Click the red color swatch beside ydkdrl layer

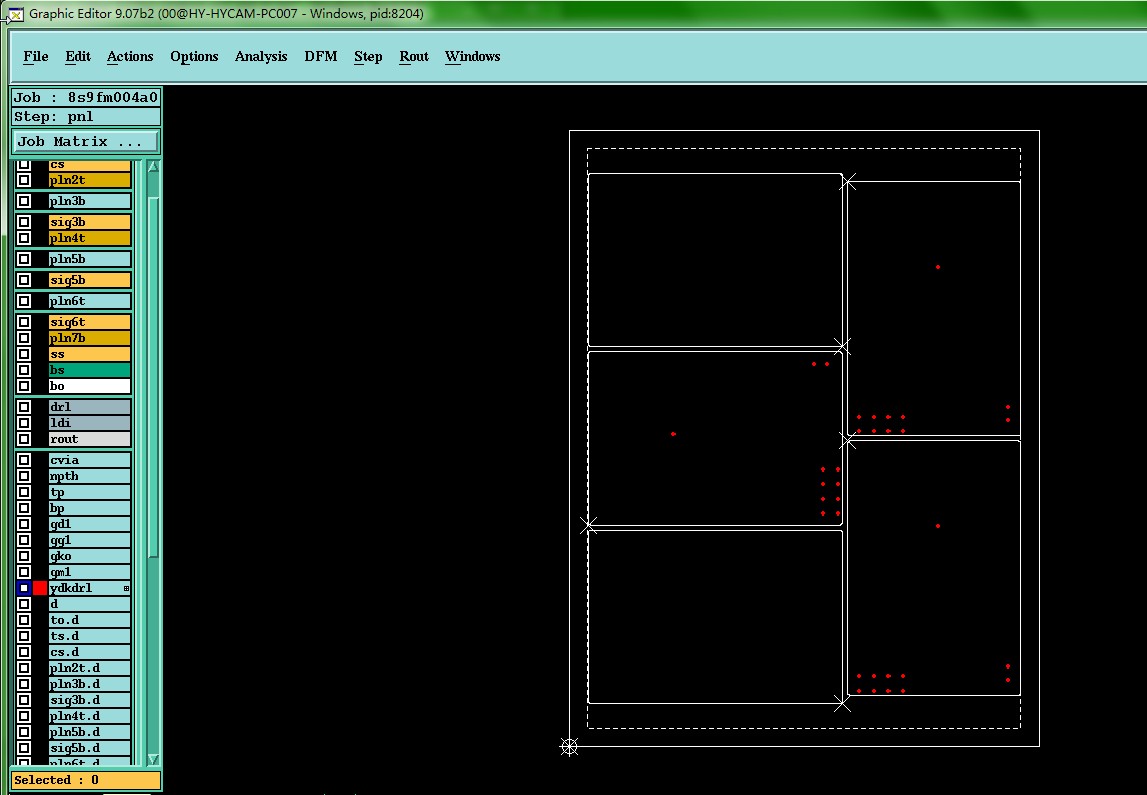pyautogui.click(x=40, y=588)
